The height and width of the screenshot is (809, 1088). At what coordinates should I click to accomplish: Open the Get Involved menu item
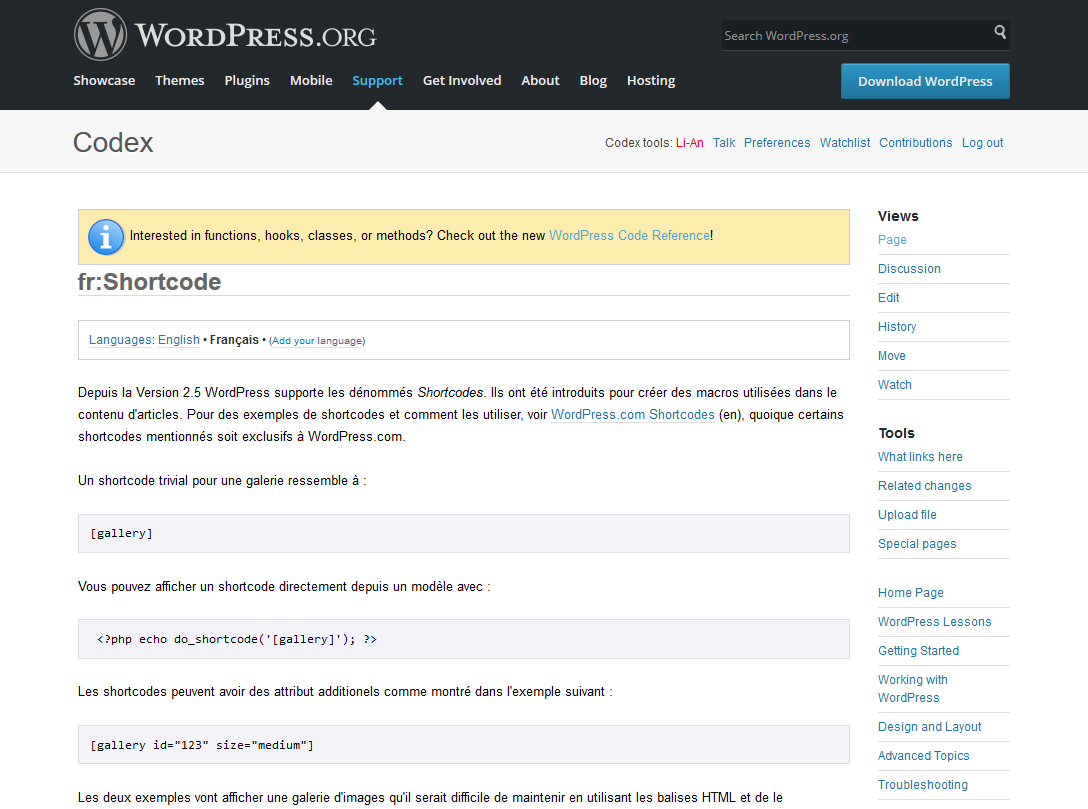tap(462, 80)
